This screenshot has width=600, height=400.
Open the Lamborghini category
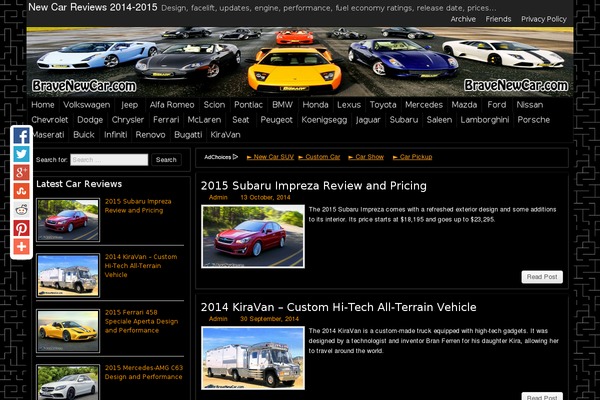tap(485, 120)
